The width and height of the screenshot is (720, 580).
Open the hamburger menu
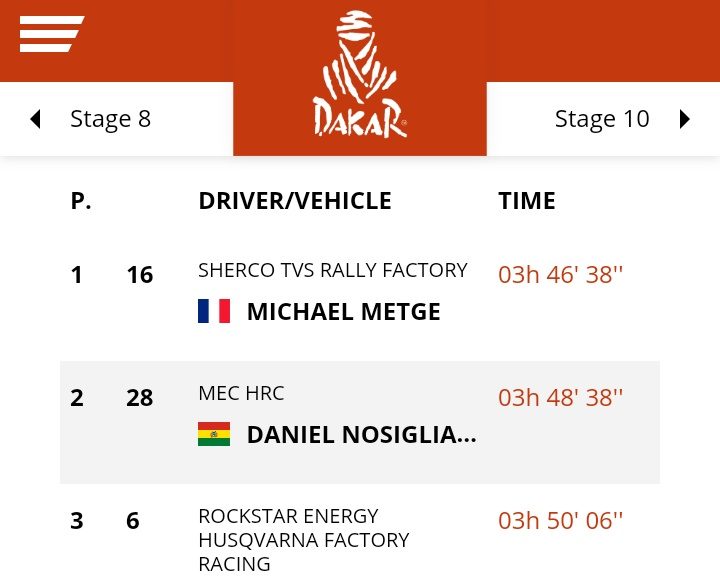[52, 34]
